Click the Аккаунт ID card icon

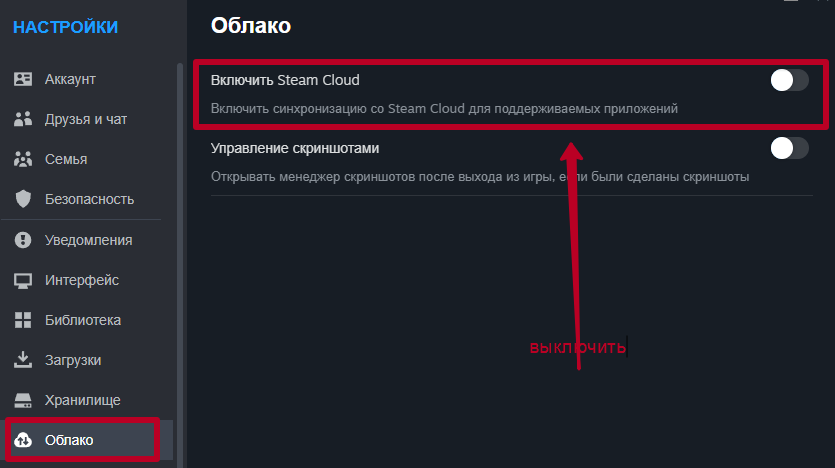24,79
